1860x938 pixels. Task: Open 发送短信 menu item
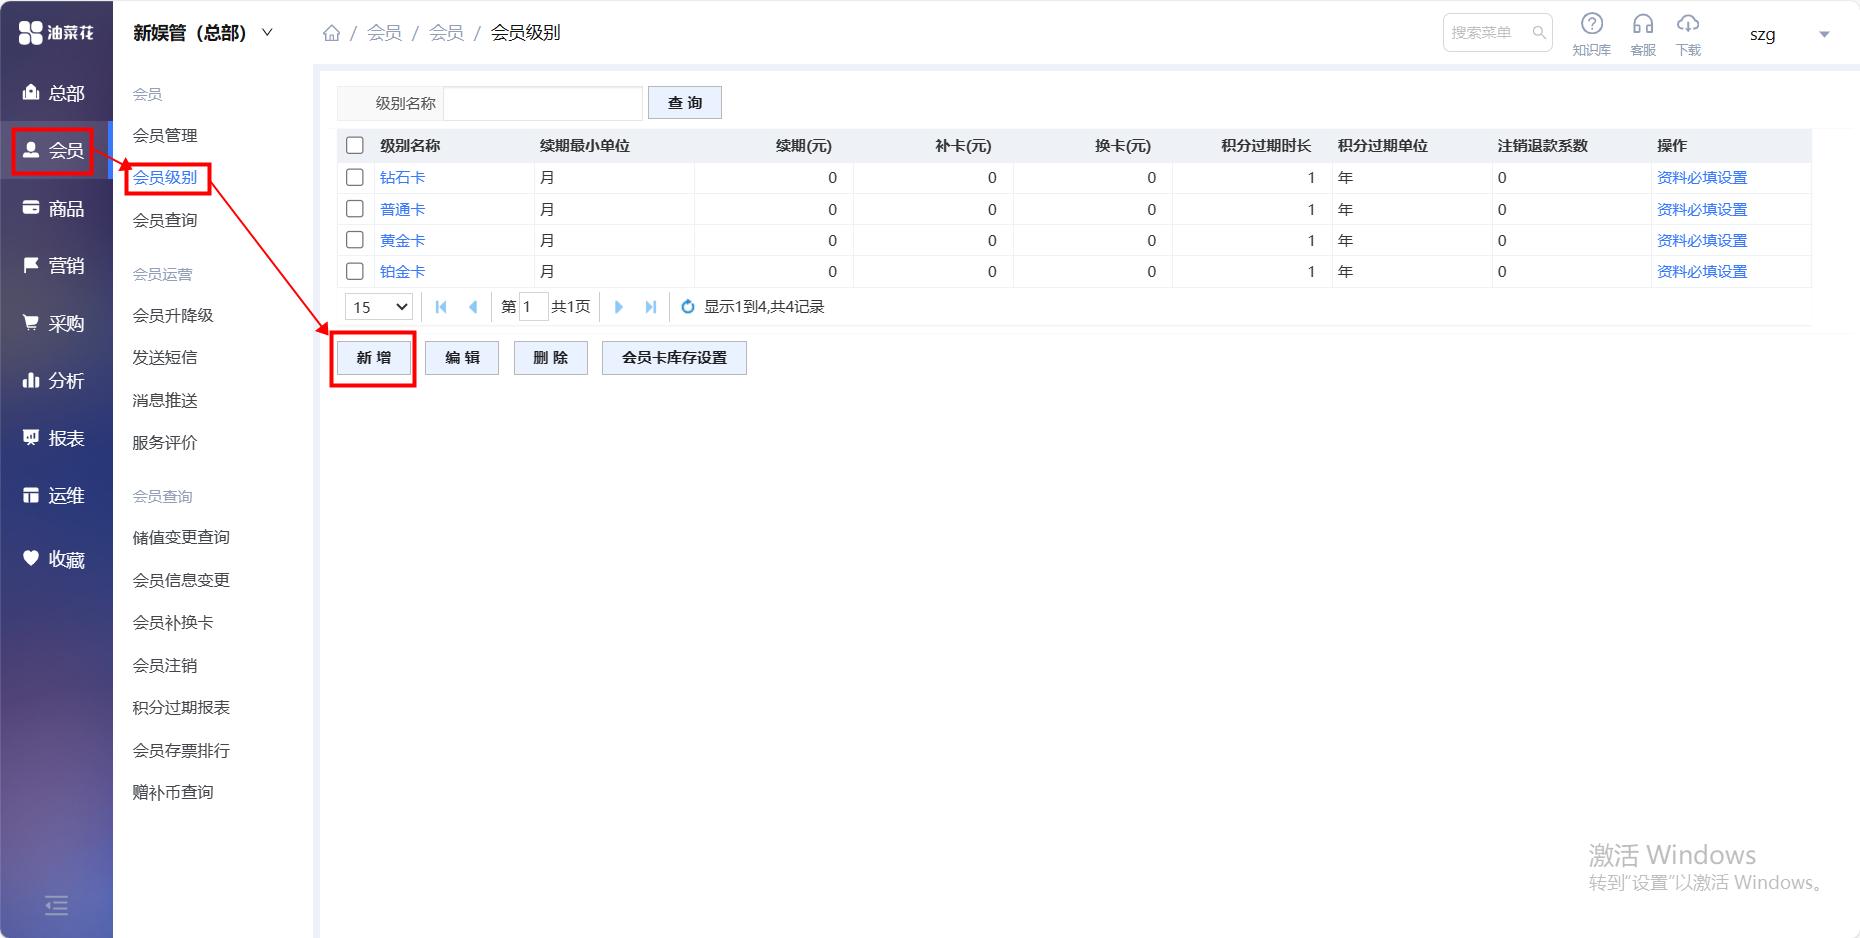click(x=165, y=357)
